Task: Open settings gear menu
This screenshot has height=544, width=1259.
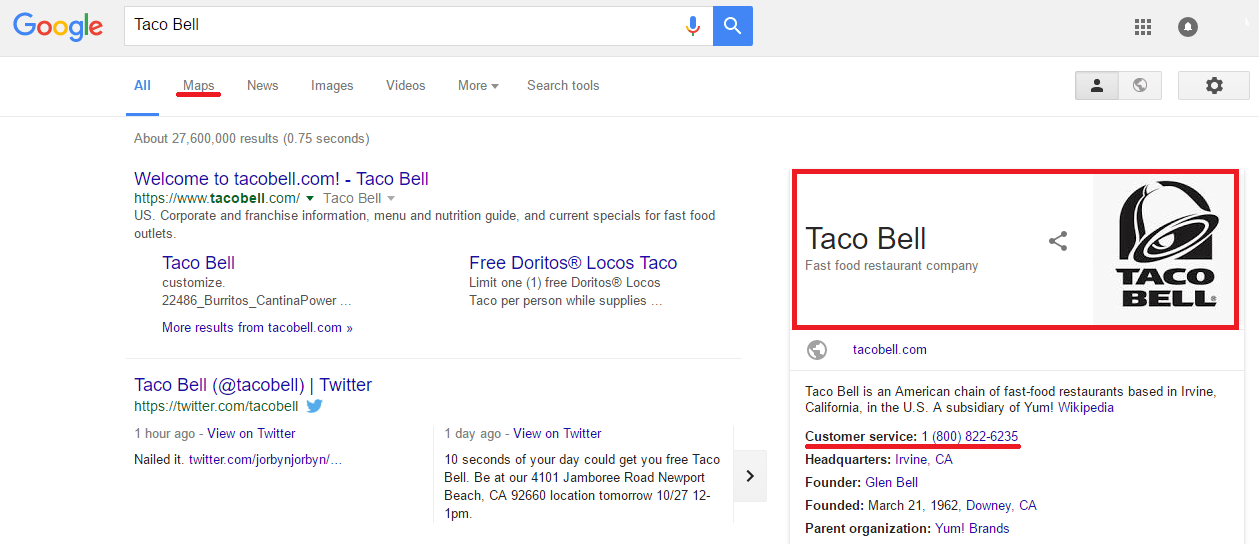Action: (1214, 86)
